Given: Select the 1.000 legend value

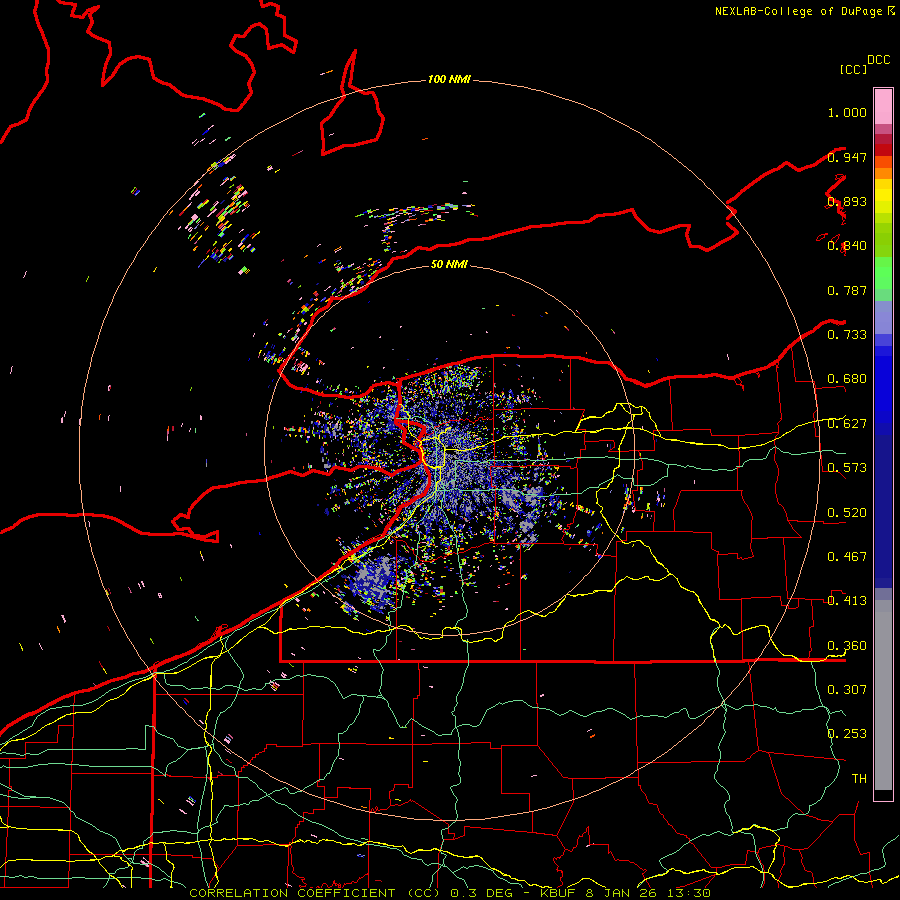Looking at the screenshot, I should (847, 112).
